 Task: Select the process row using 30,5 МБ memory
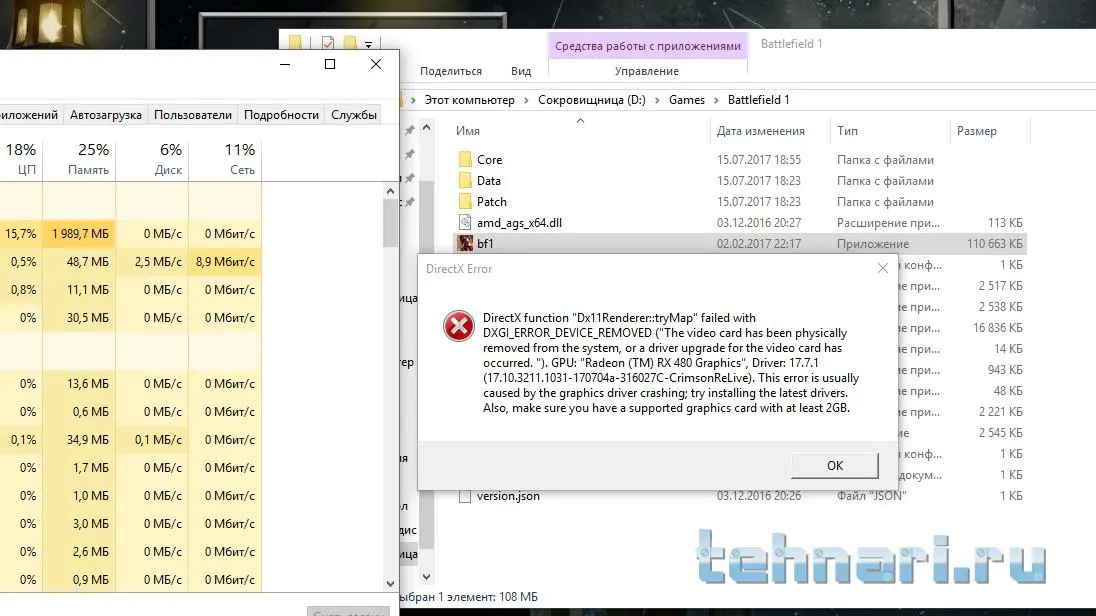click(x=131, y=317)
